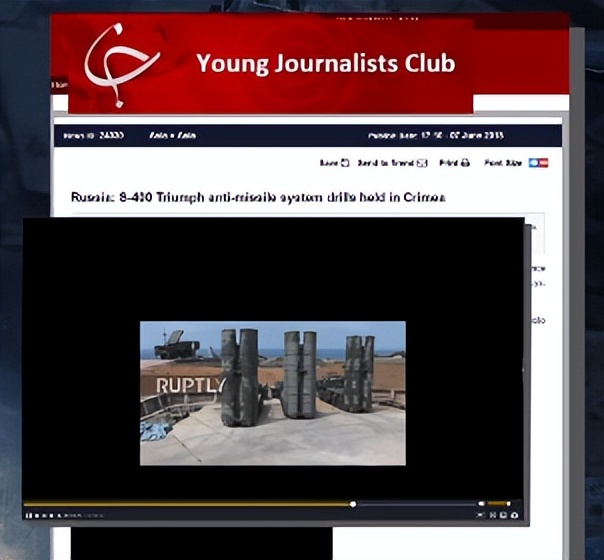604x560 pixels.
Task: Click the Young Journalists Club title text
Action: click(x=325, y=64)
